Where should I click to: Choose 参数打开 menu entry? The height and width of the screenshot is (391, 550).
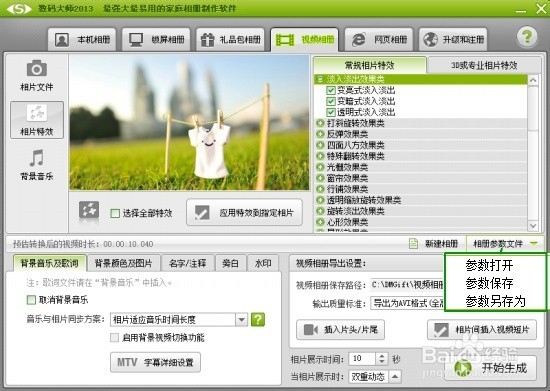point(489,265)
